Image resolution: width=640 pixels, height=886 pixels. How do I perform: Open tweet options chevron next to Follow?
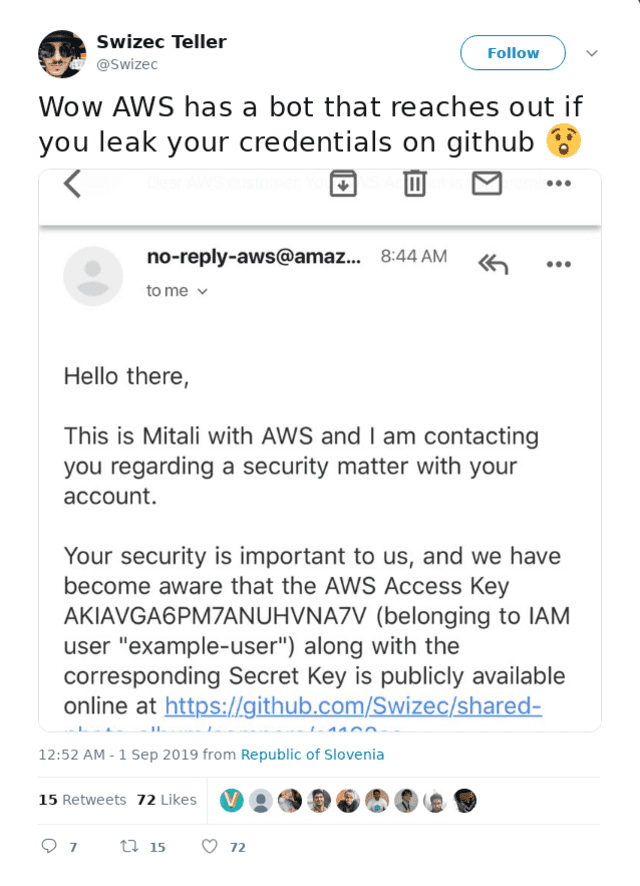(x=591, y=53)
